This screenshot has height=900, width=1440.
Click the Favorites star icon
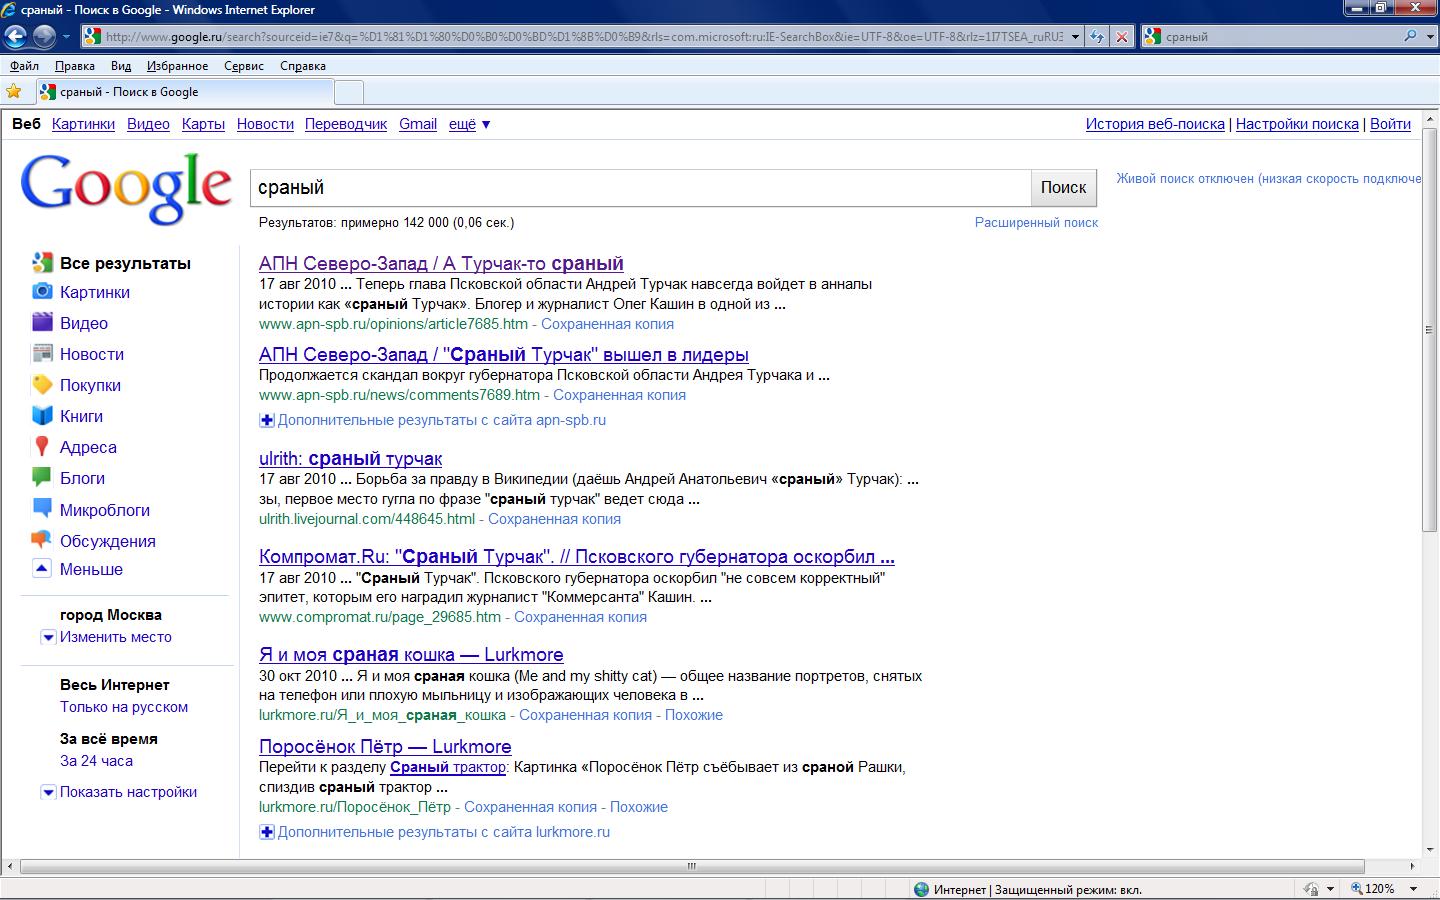coord(14,91)
